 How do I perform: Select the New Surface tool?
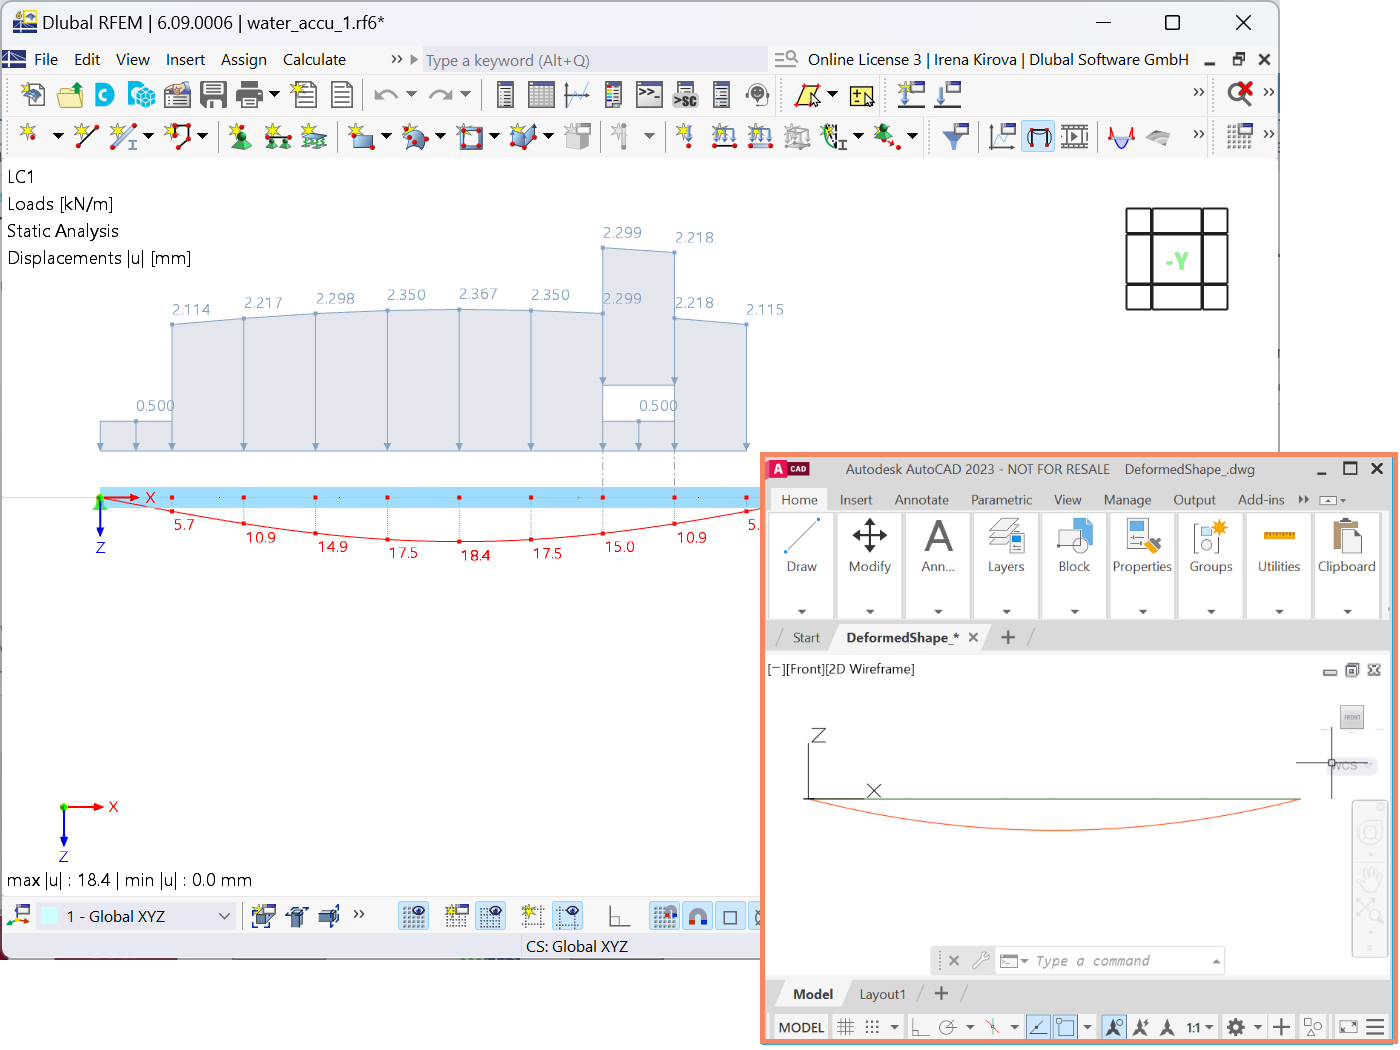point(360,137)
